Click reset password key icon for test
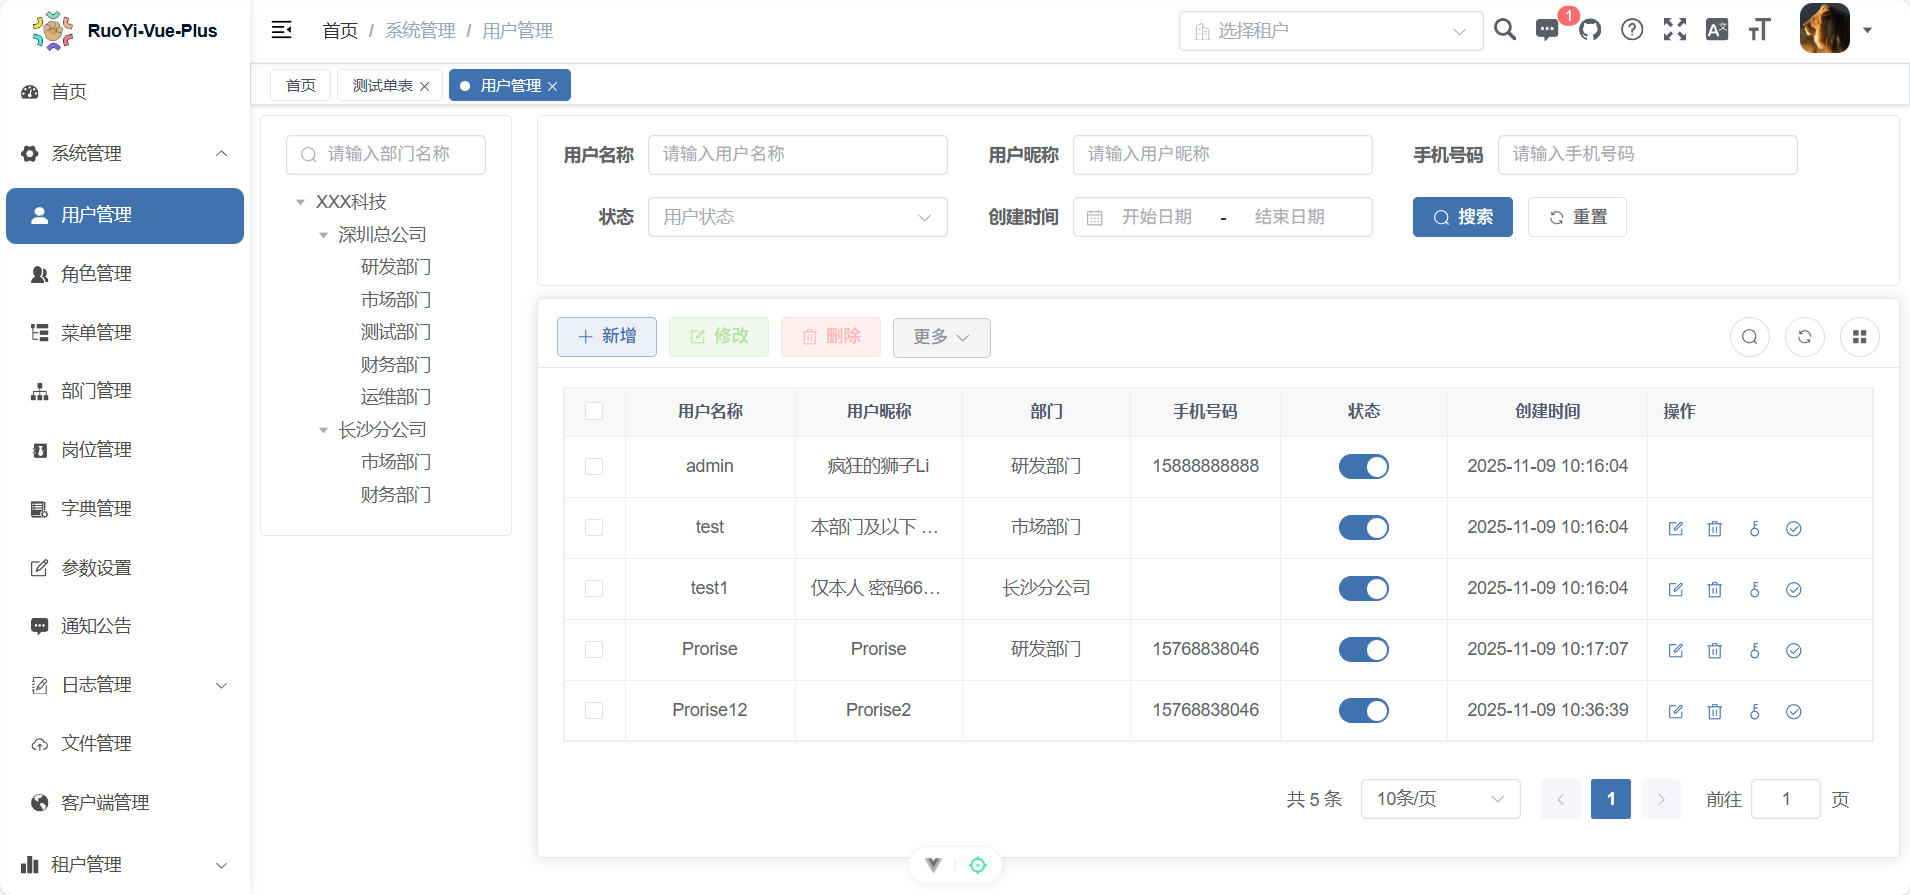The image size is (1910, 895). point(1755,528)
